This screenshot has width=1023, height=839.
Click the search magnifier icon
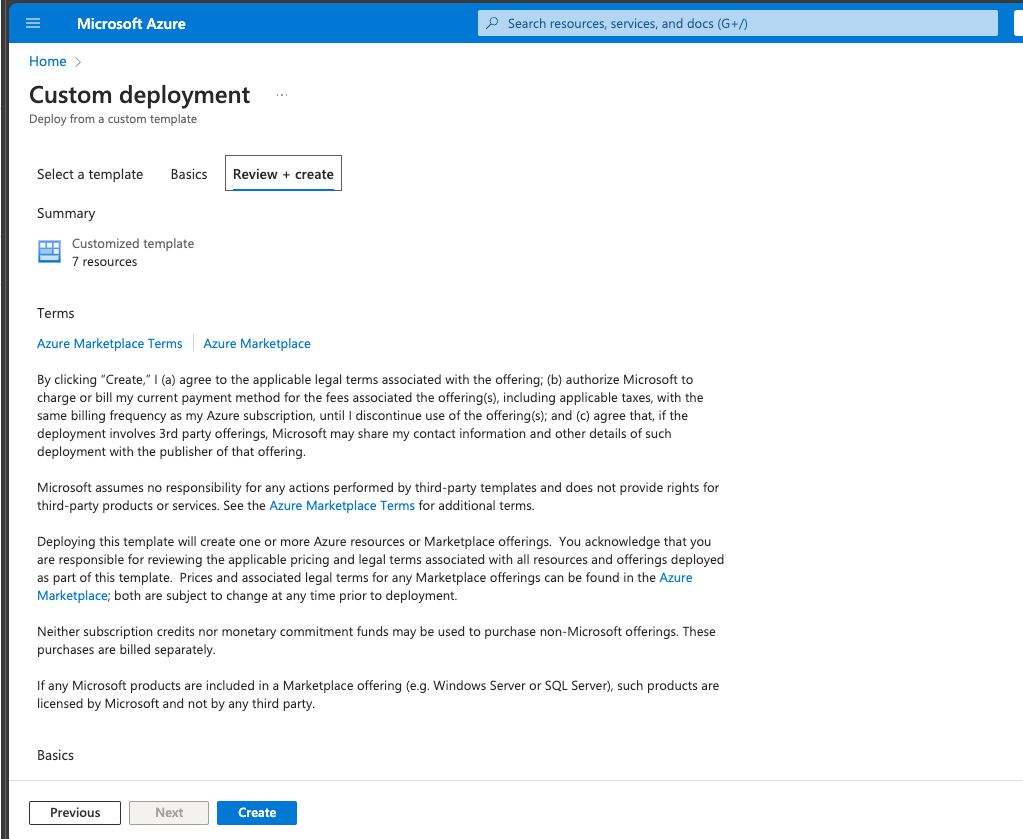(x=493, y=23)
